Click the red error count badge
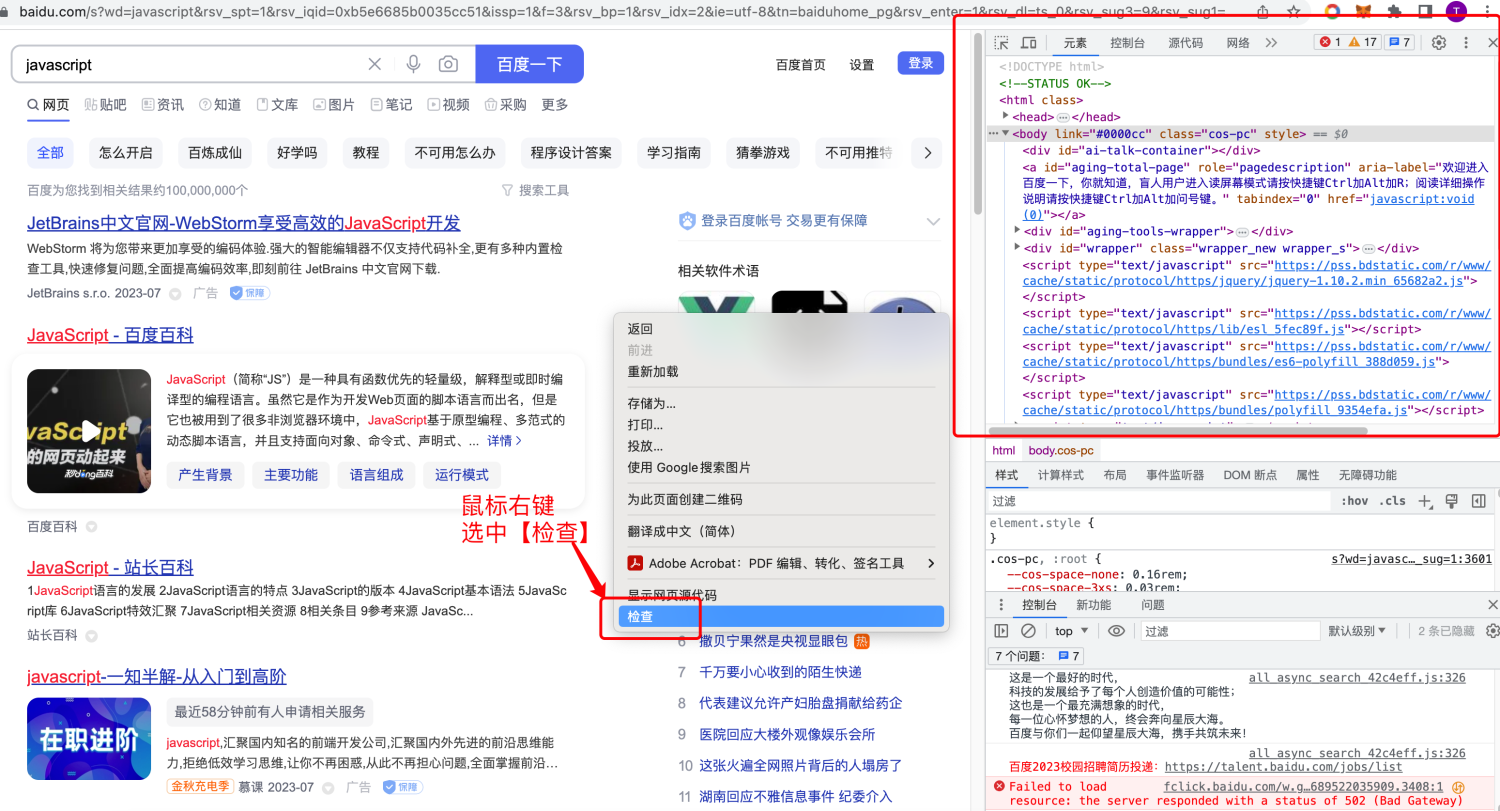 pyautogui.click(x=1328, y=42)
